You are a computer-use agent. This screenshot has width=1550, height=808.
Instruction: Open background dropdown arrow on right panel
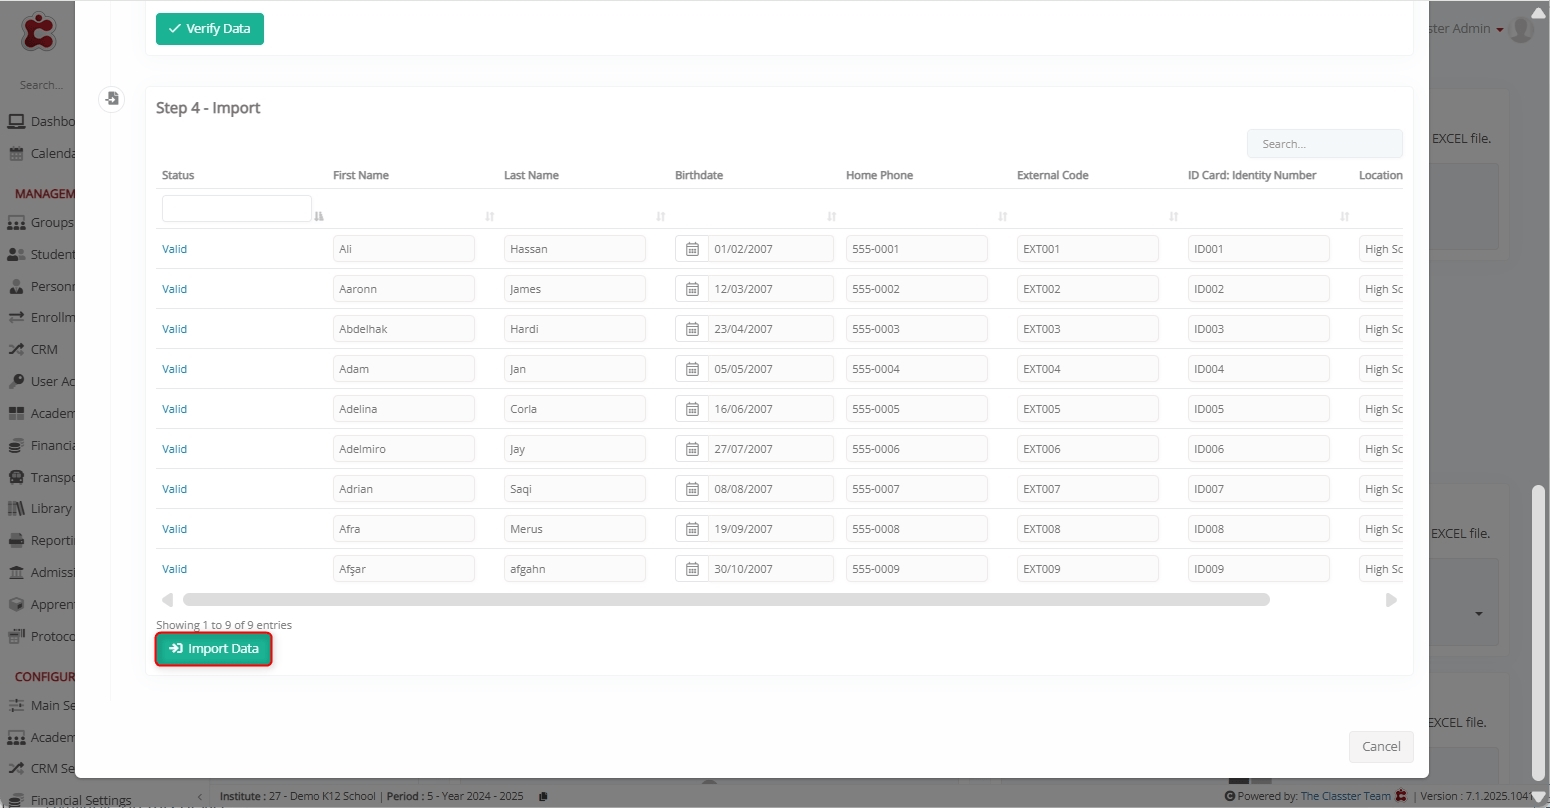point(1479,613)
